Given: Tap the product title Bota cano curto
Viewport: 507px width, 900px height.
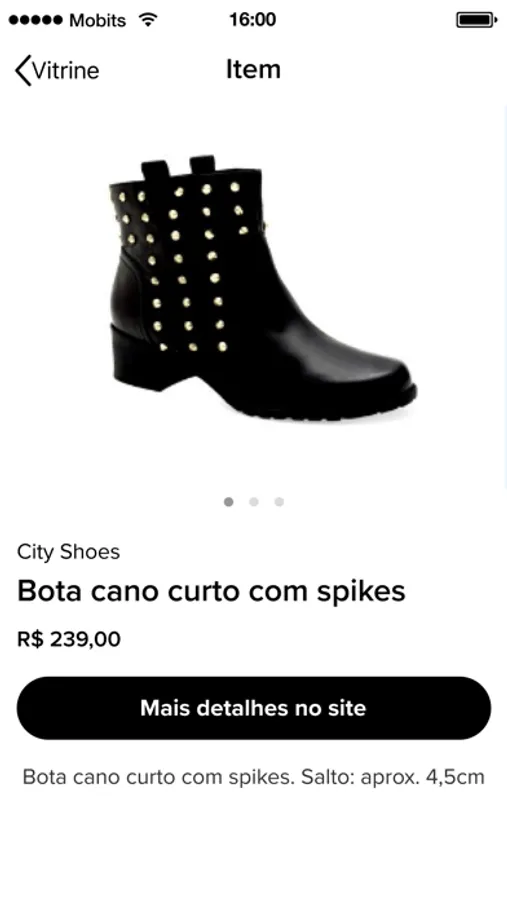Looking at the screenshot, I should tap(211, 591).
